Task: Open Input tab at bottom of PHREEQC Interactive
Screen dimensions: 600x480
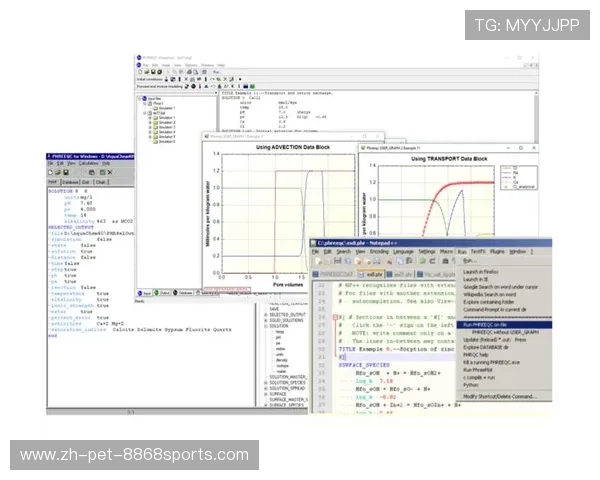Action: pos(144,293)
